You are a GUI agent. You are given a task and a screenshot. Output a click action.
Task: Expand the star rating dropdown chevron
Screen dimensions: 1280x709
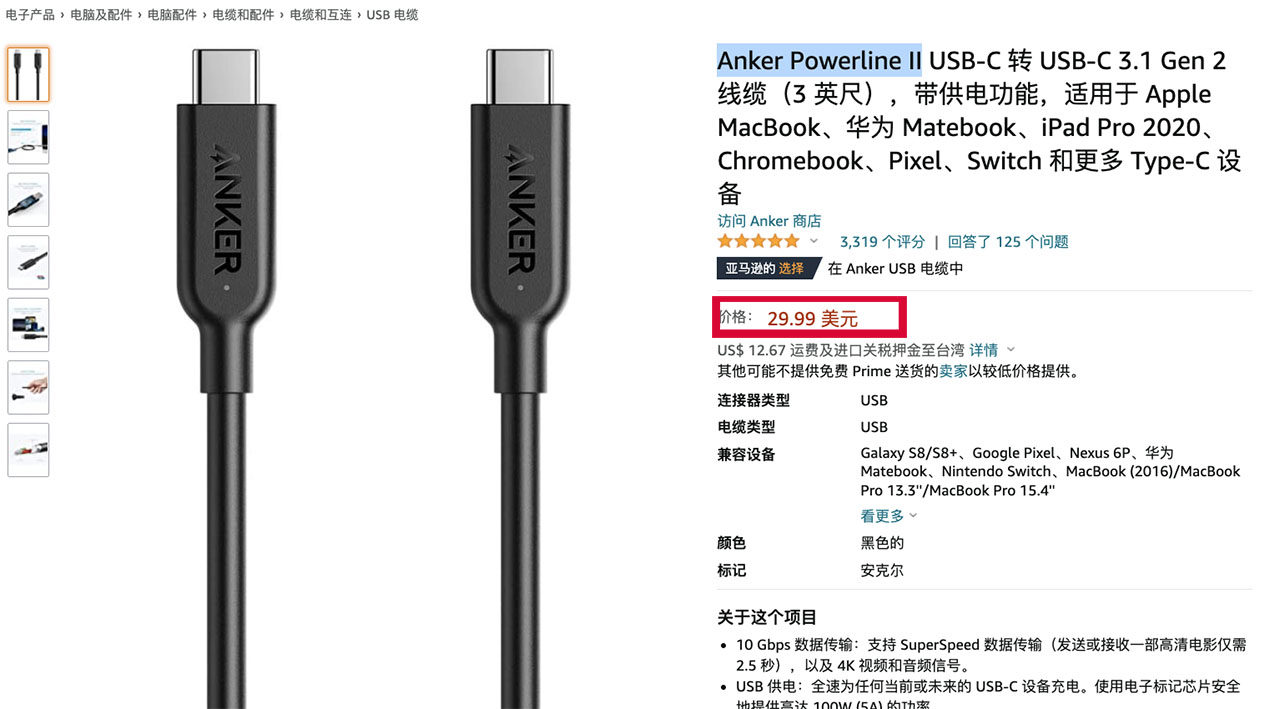tap(814, 242)
